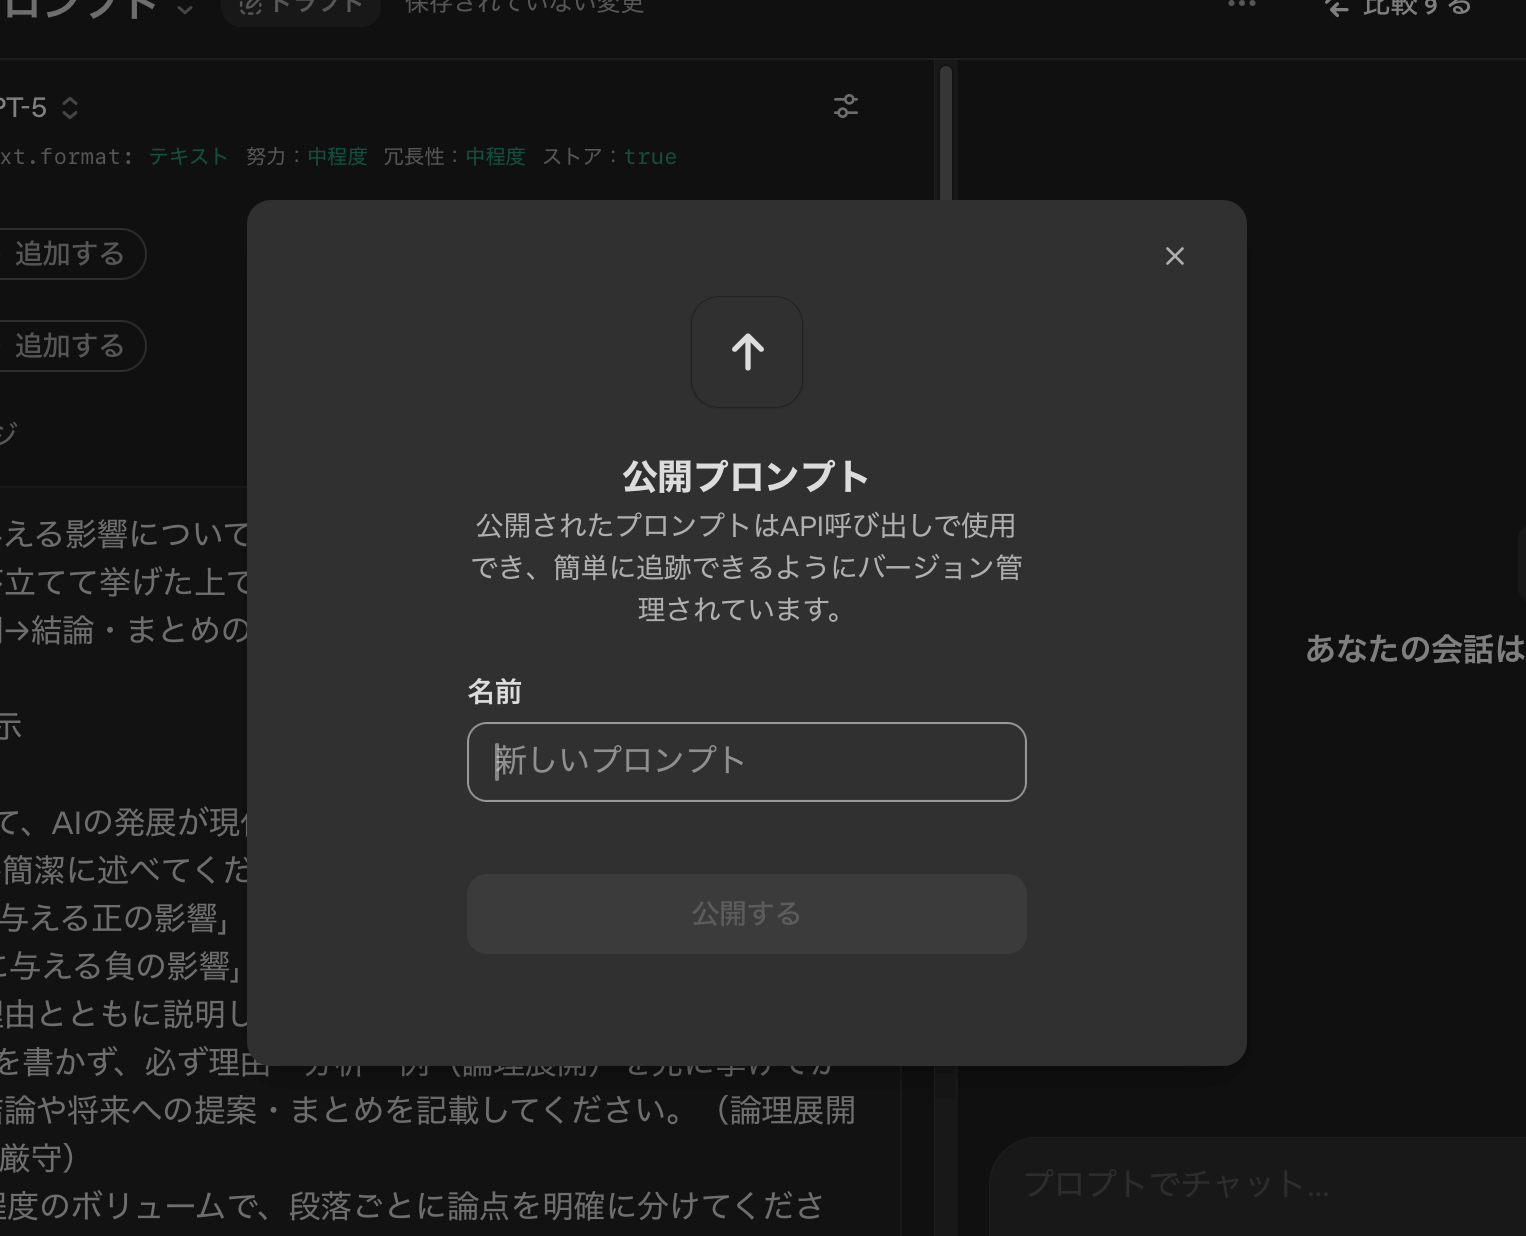This screenshot has width=1526, height=1236.
Task: Click the 比較する compare button
Action: pos(1400,8)
